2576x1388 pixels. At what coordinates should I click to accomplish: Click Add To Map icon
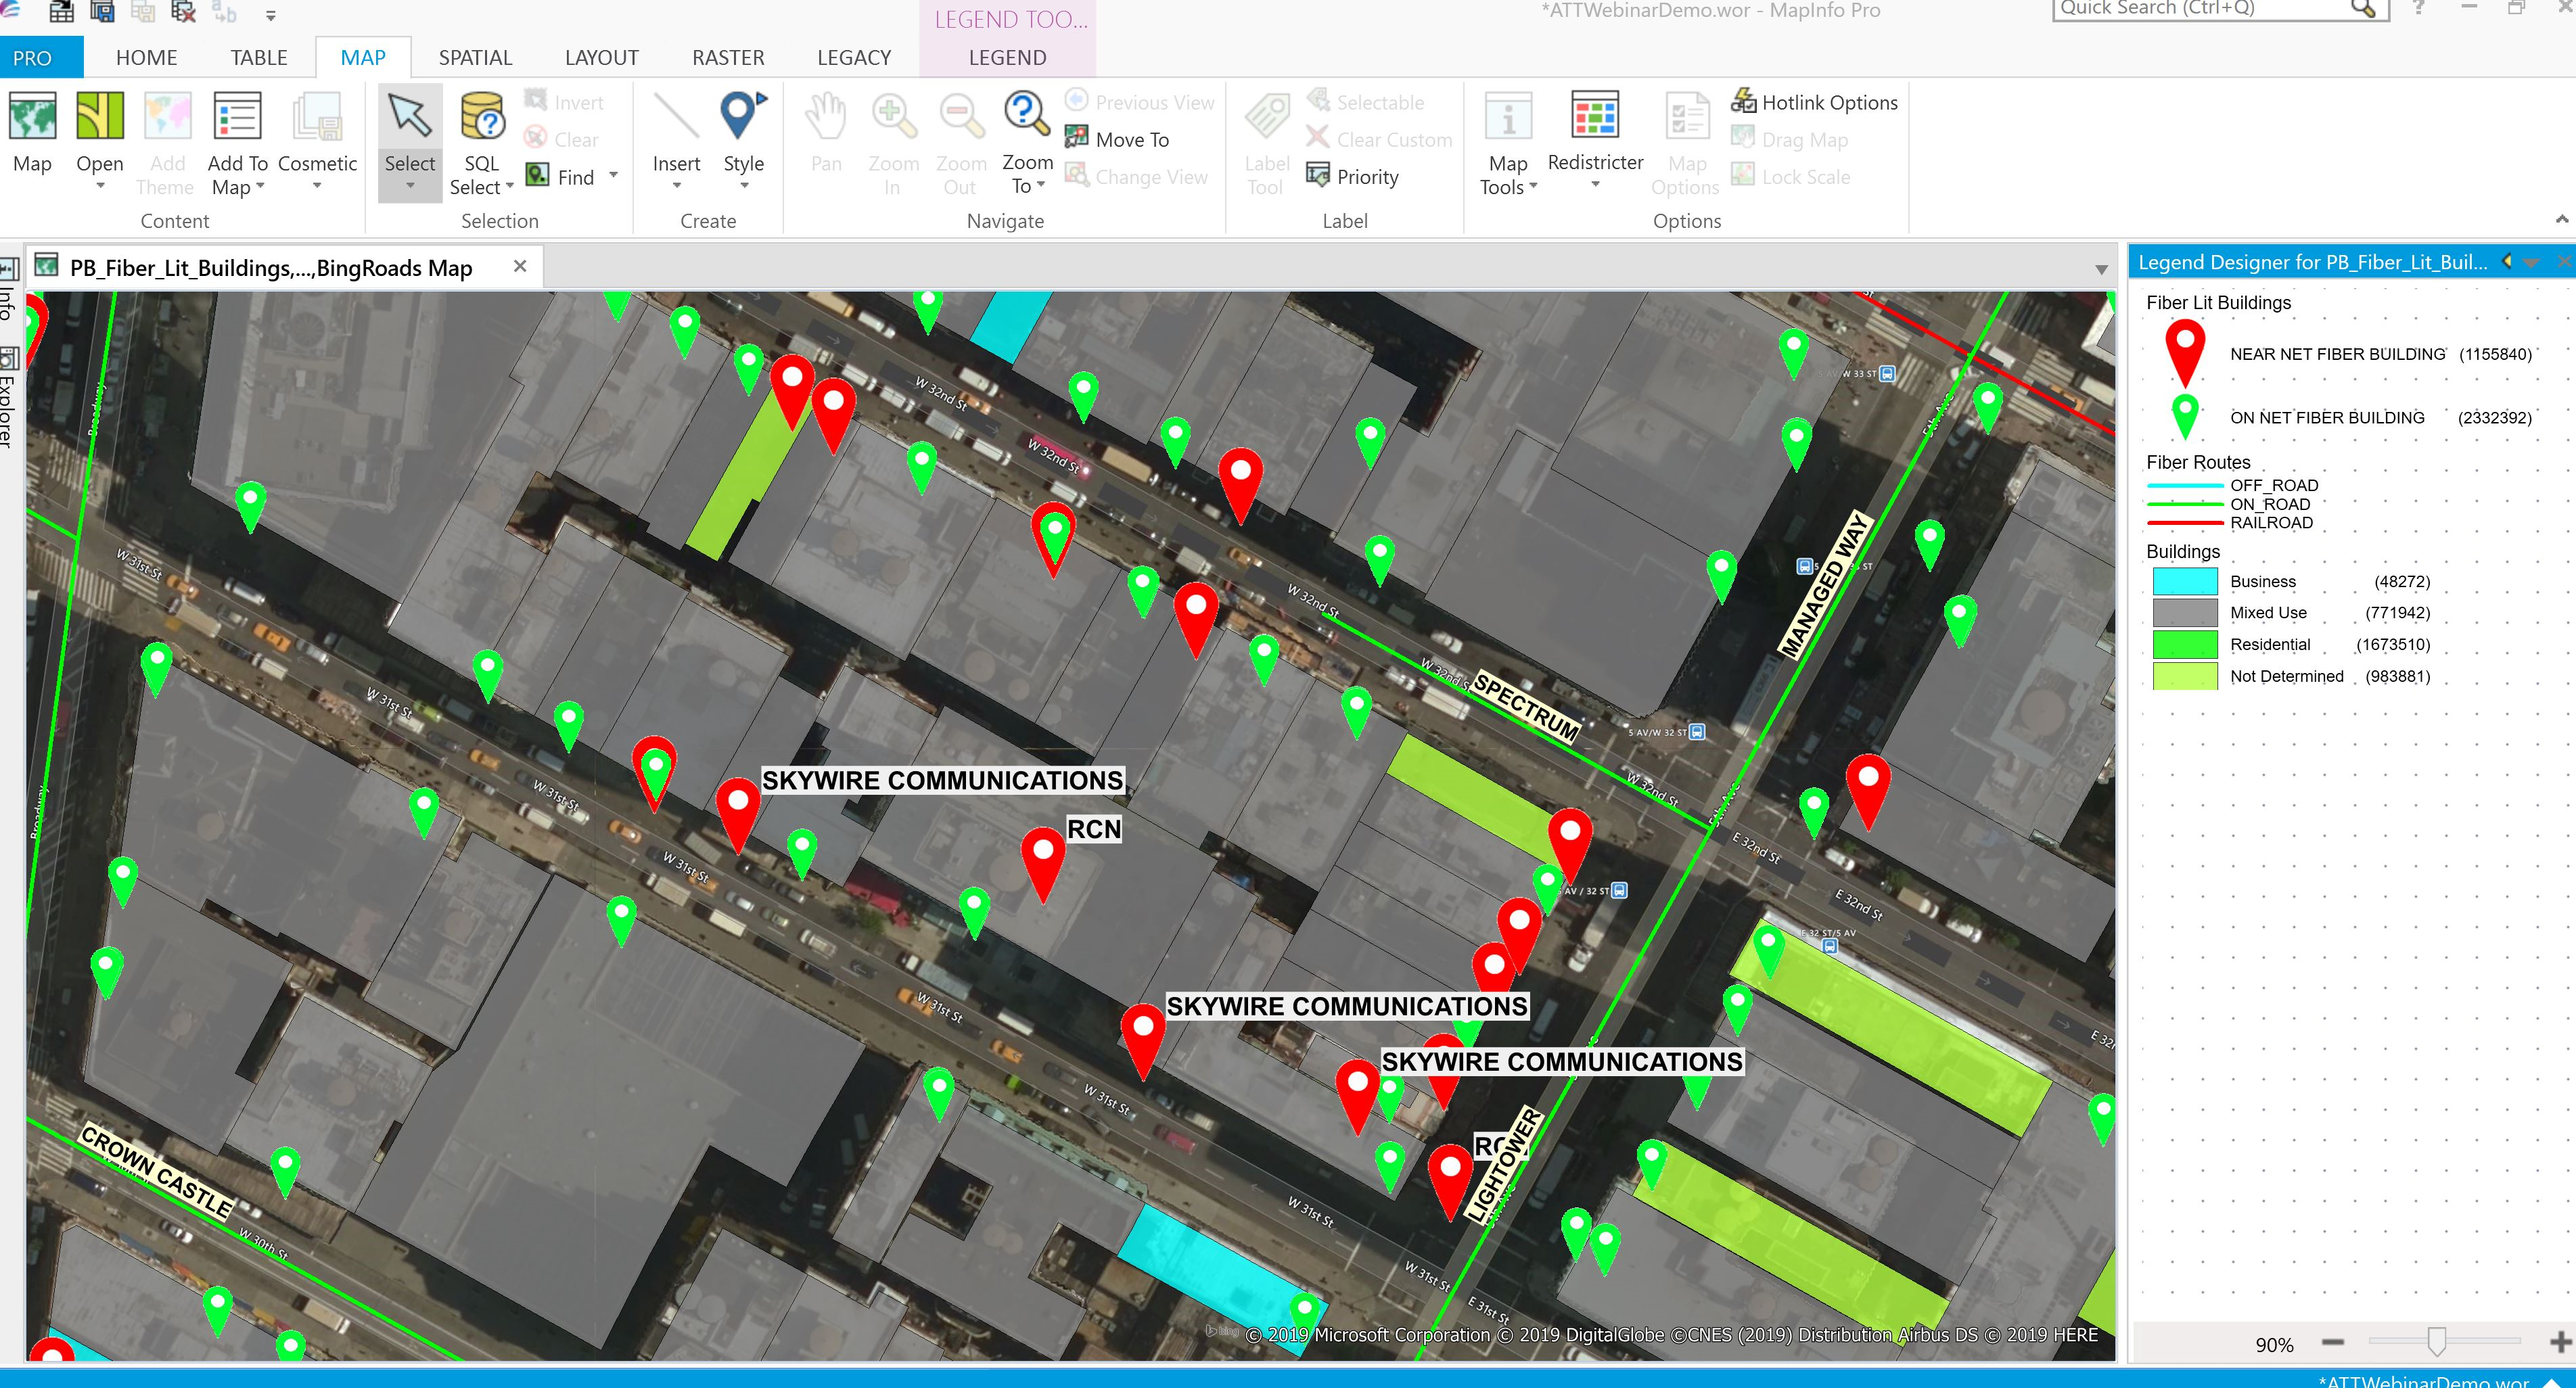(x=237, y=117)
